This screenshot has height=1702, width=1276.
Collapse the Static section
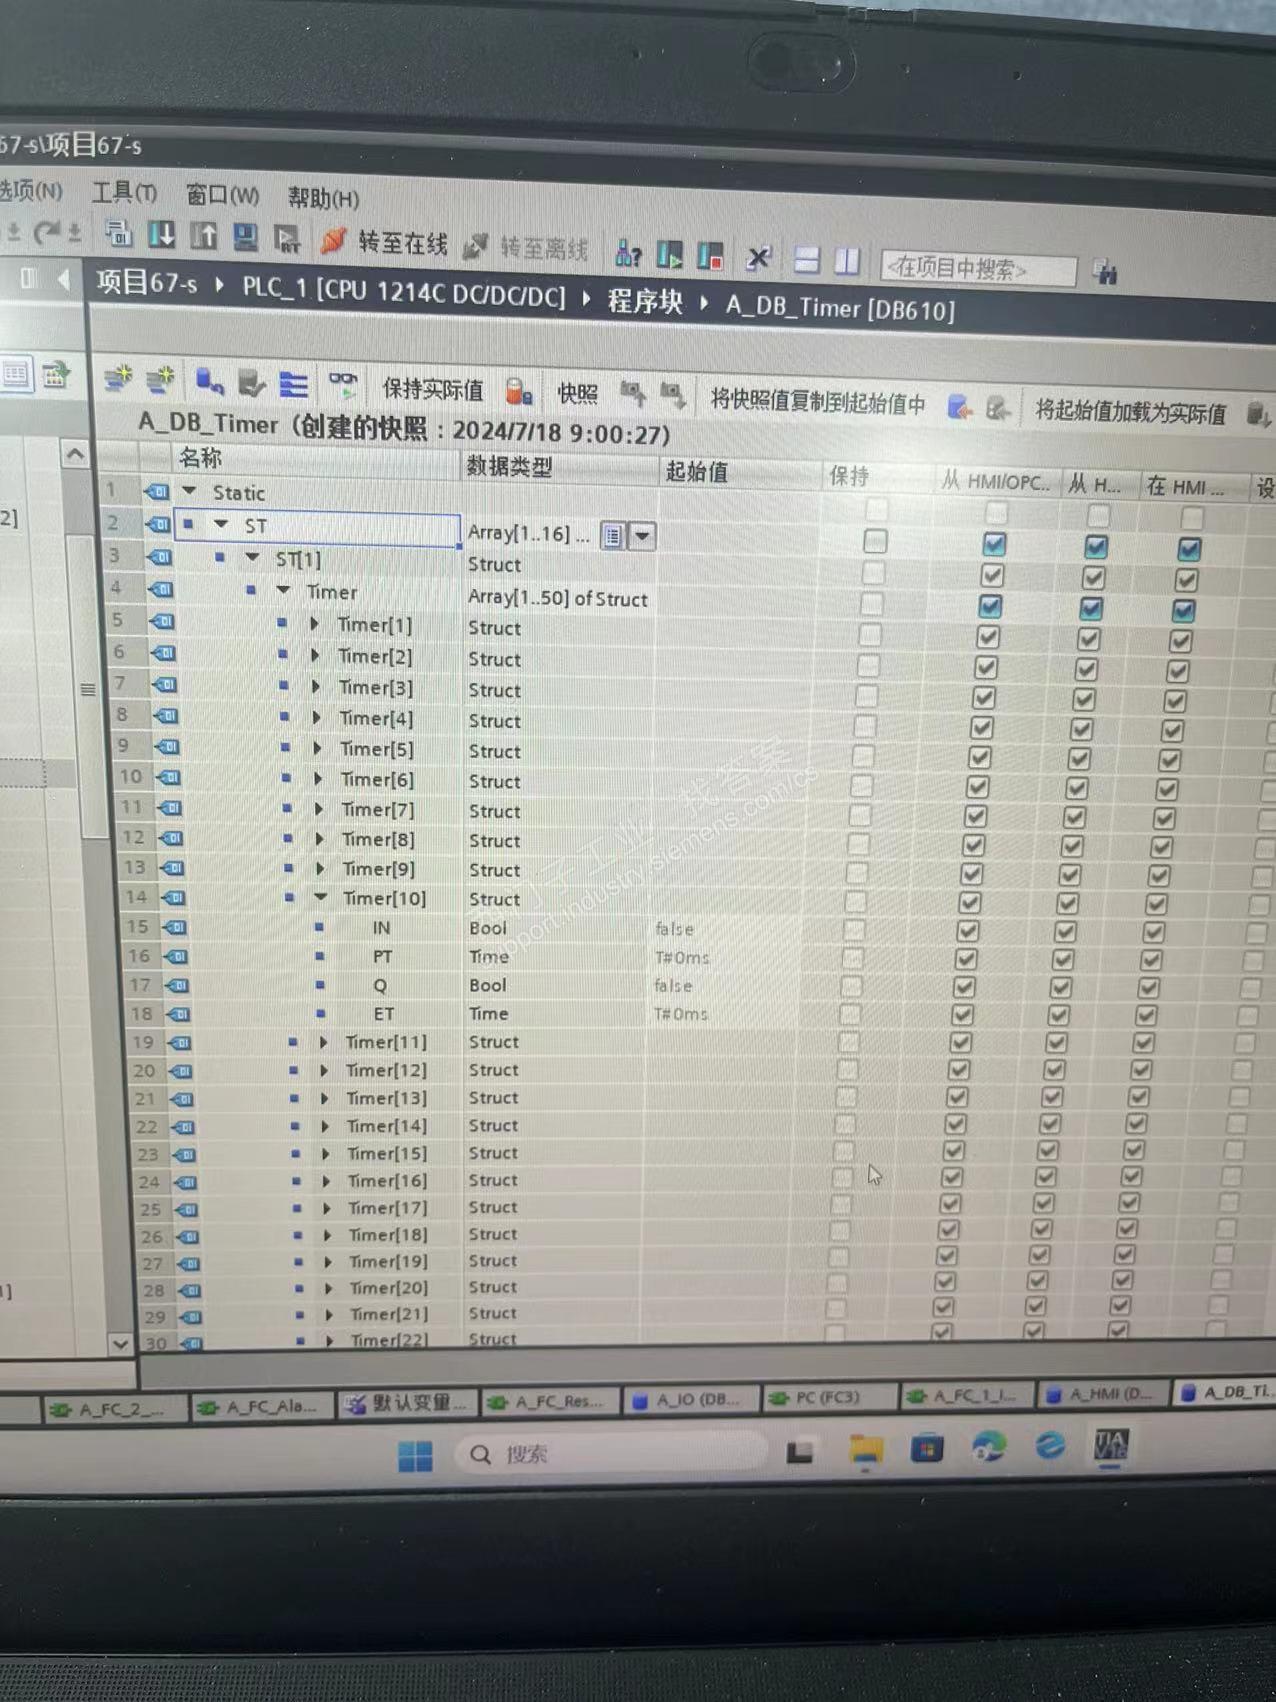(x=189, y=491)
